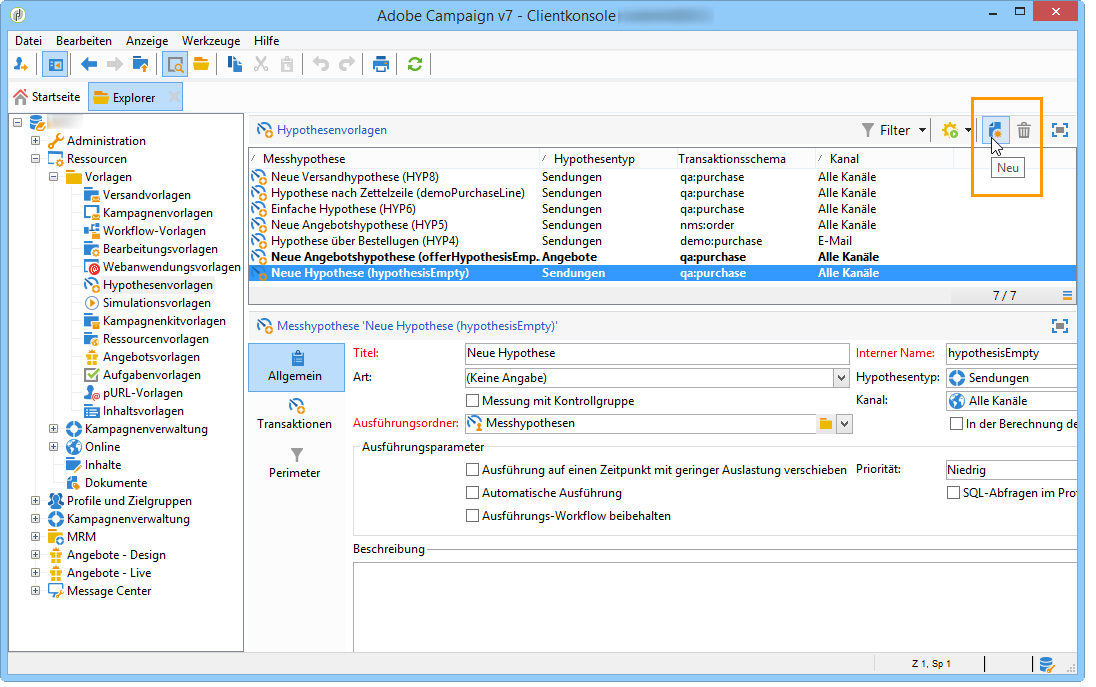Click the user connection icon in toolbar
The height and width of the screenshot is (687, 1096).
tap(21, 64)
